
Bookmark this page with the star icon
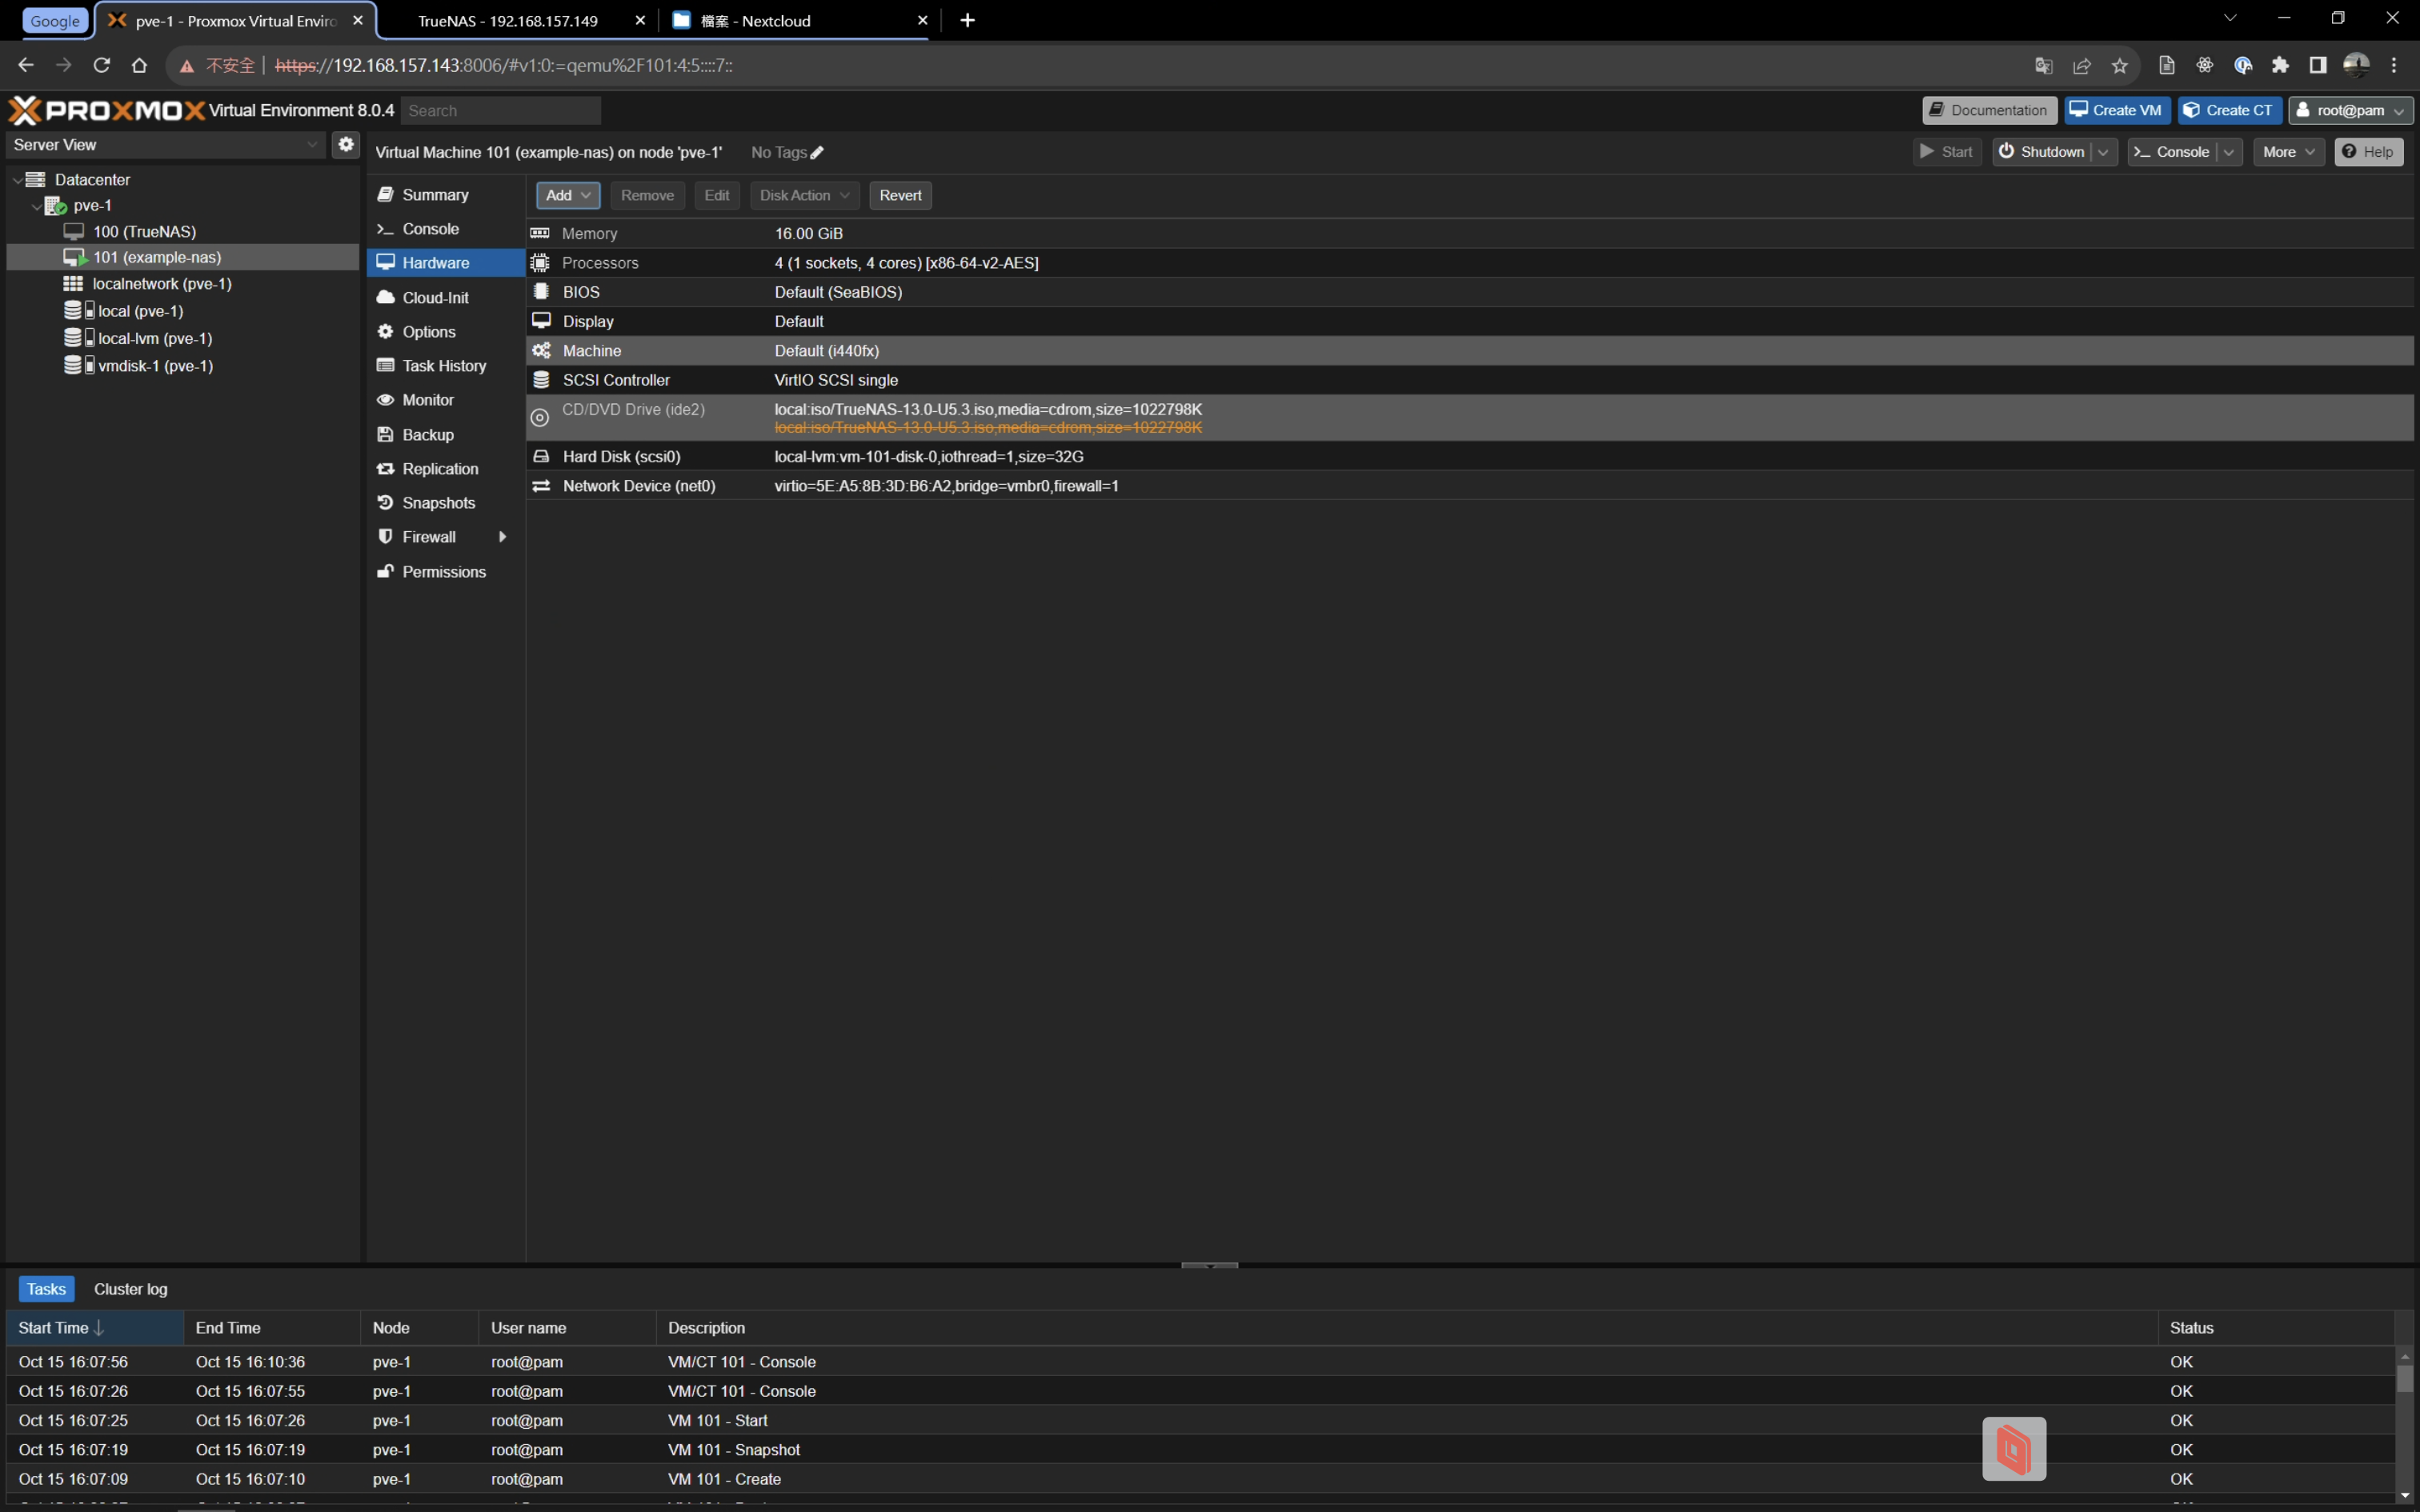(x=2119, y=66)
